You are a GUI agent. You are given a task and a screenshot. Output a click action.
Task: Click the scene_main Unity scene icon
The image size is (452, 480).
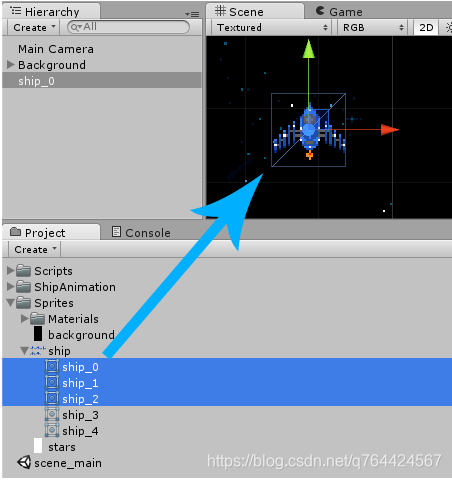click(x=24, y=462)
